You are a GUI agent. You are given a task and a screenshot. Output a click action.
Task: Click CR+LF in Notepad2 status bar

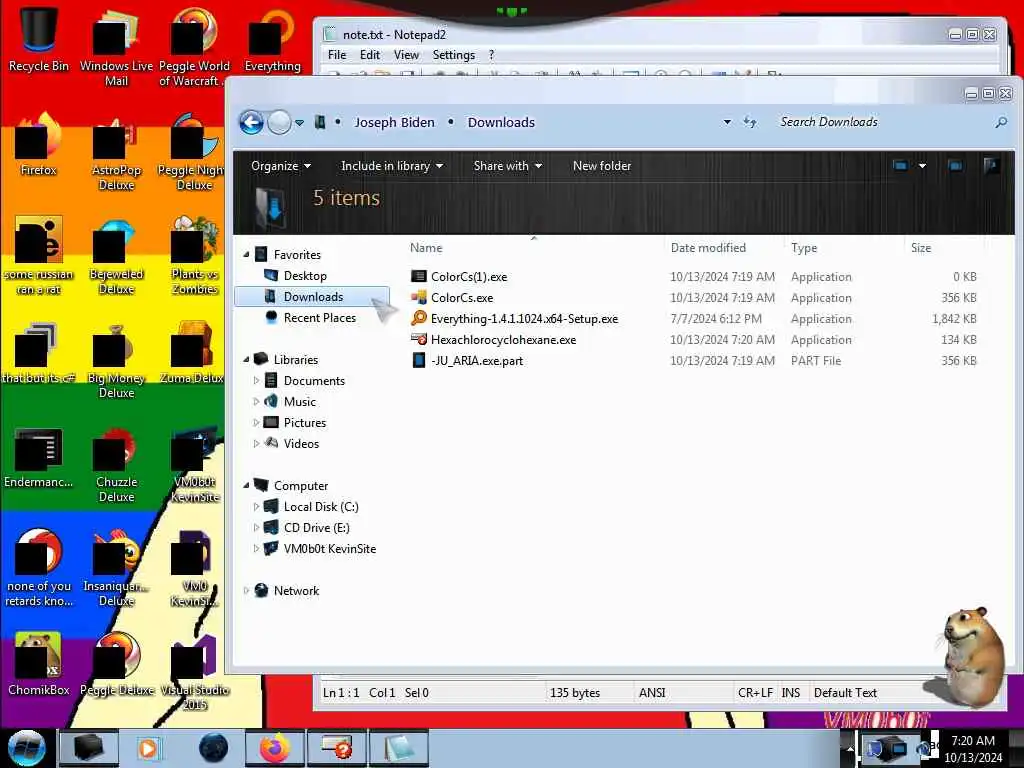(755, 693)
